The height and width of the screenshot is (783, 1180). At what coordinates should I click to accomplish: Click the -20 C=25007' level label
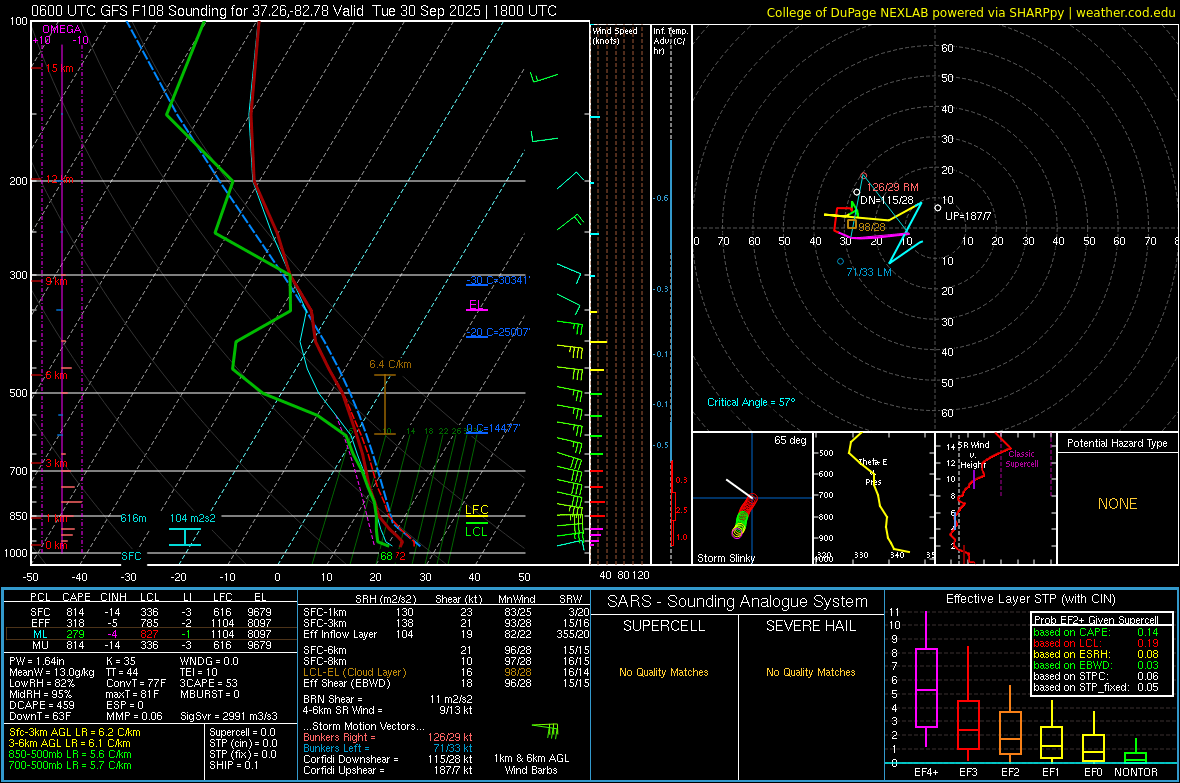click(x=498, y=332)
